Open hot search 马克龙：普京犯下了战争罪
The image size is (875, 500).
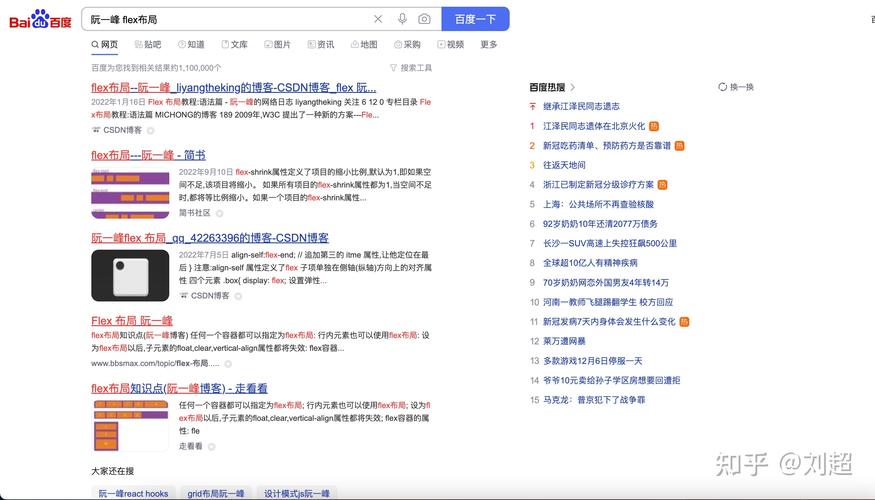(x=594, y=400)
